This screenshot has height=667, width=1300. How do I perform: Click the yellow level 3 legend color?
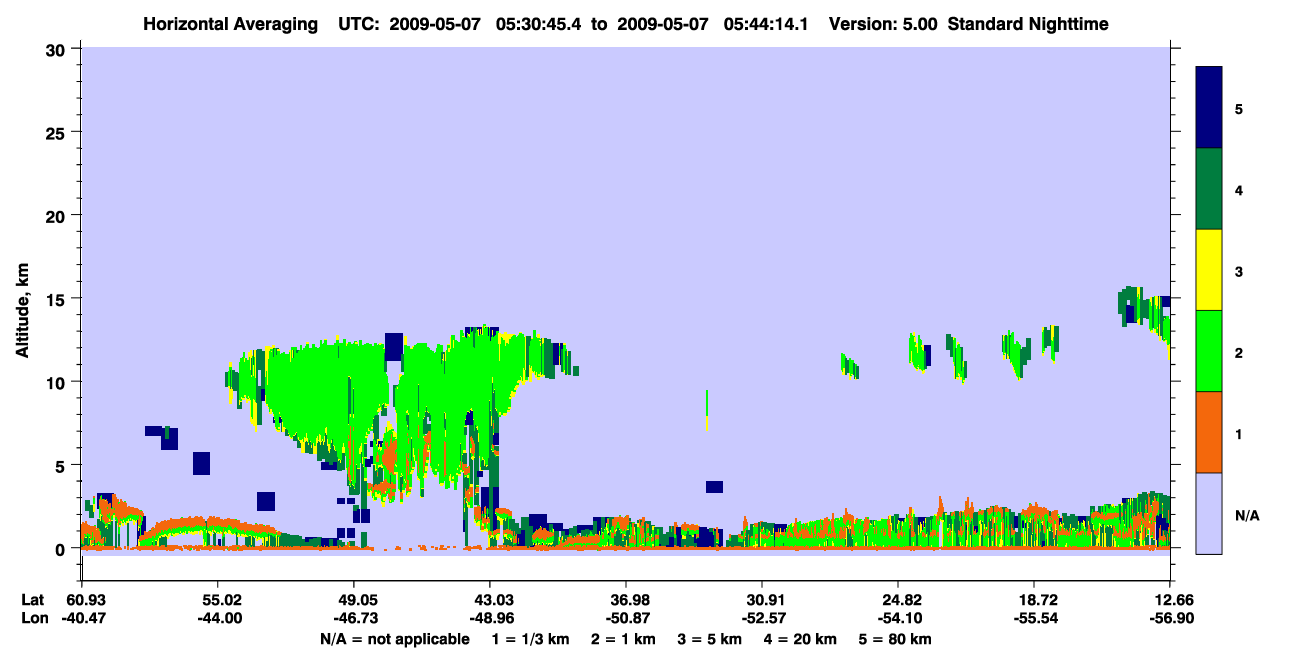click(x=1209, y=270)
